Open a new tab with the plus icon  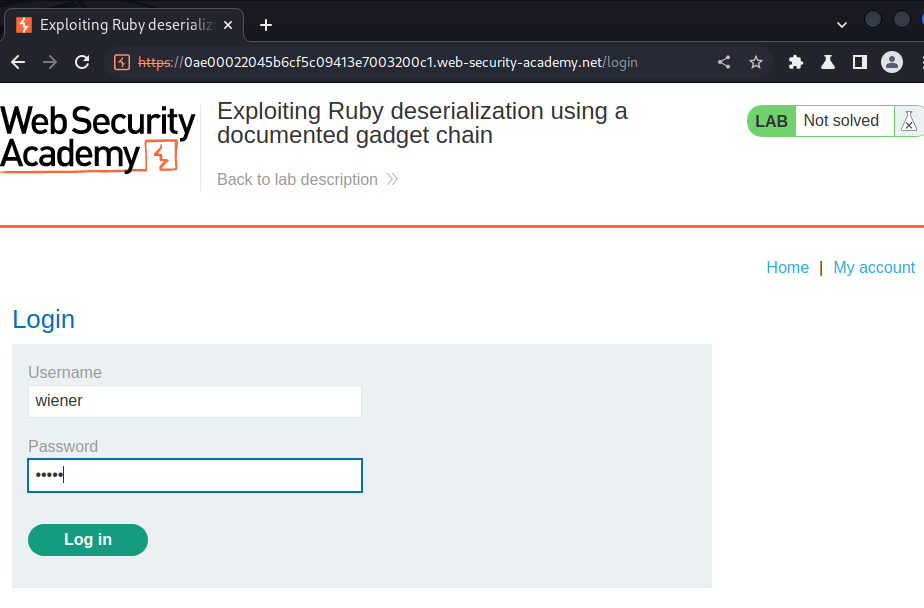[x=266, y=25]
